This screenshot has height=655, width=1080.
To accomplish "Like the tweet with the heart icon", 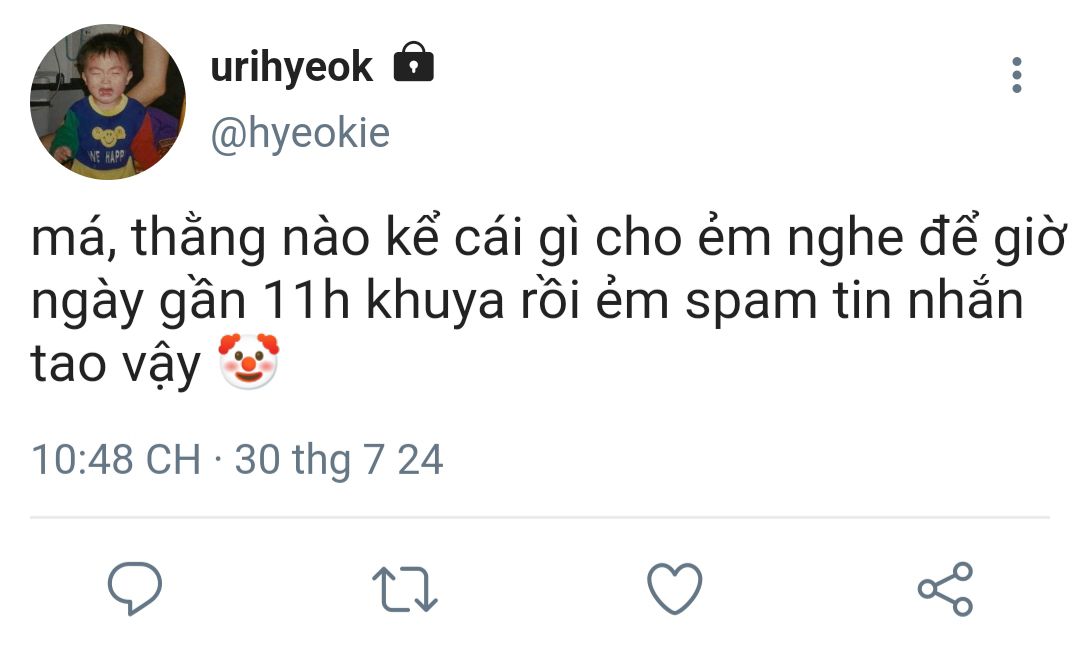I will (675, 588).
